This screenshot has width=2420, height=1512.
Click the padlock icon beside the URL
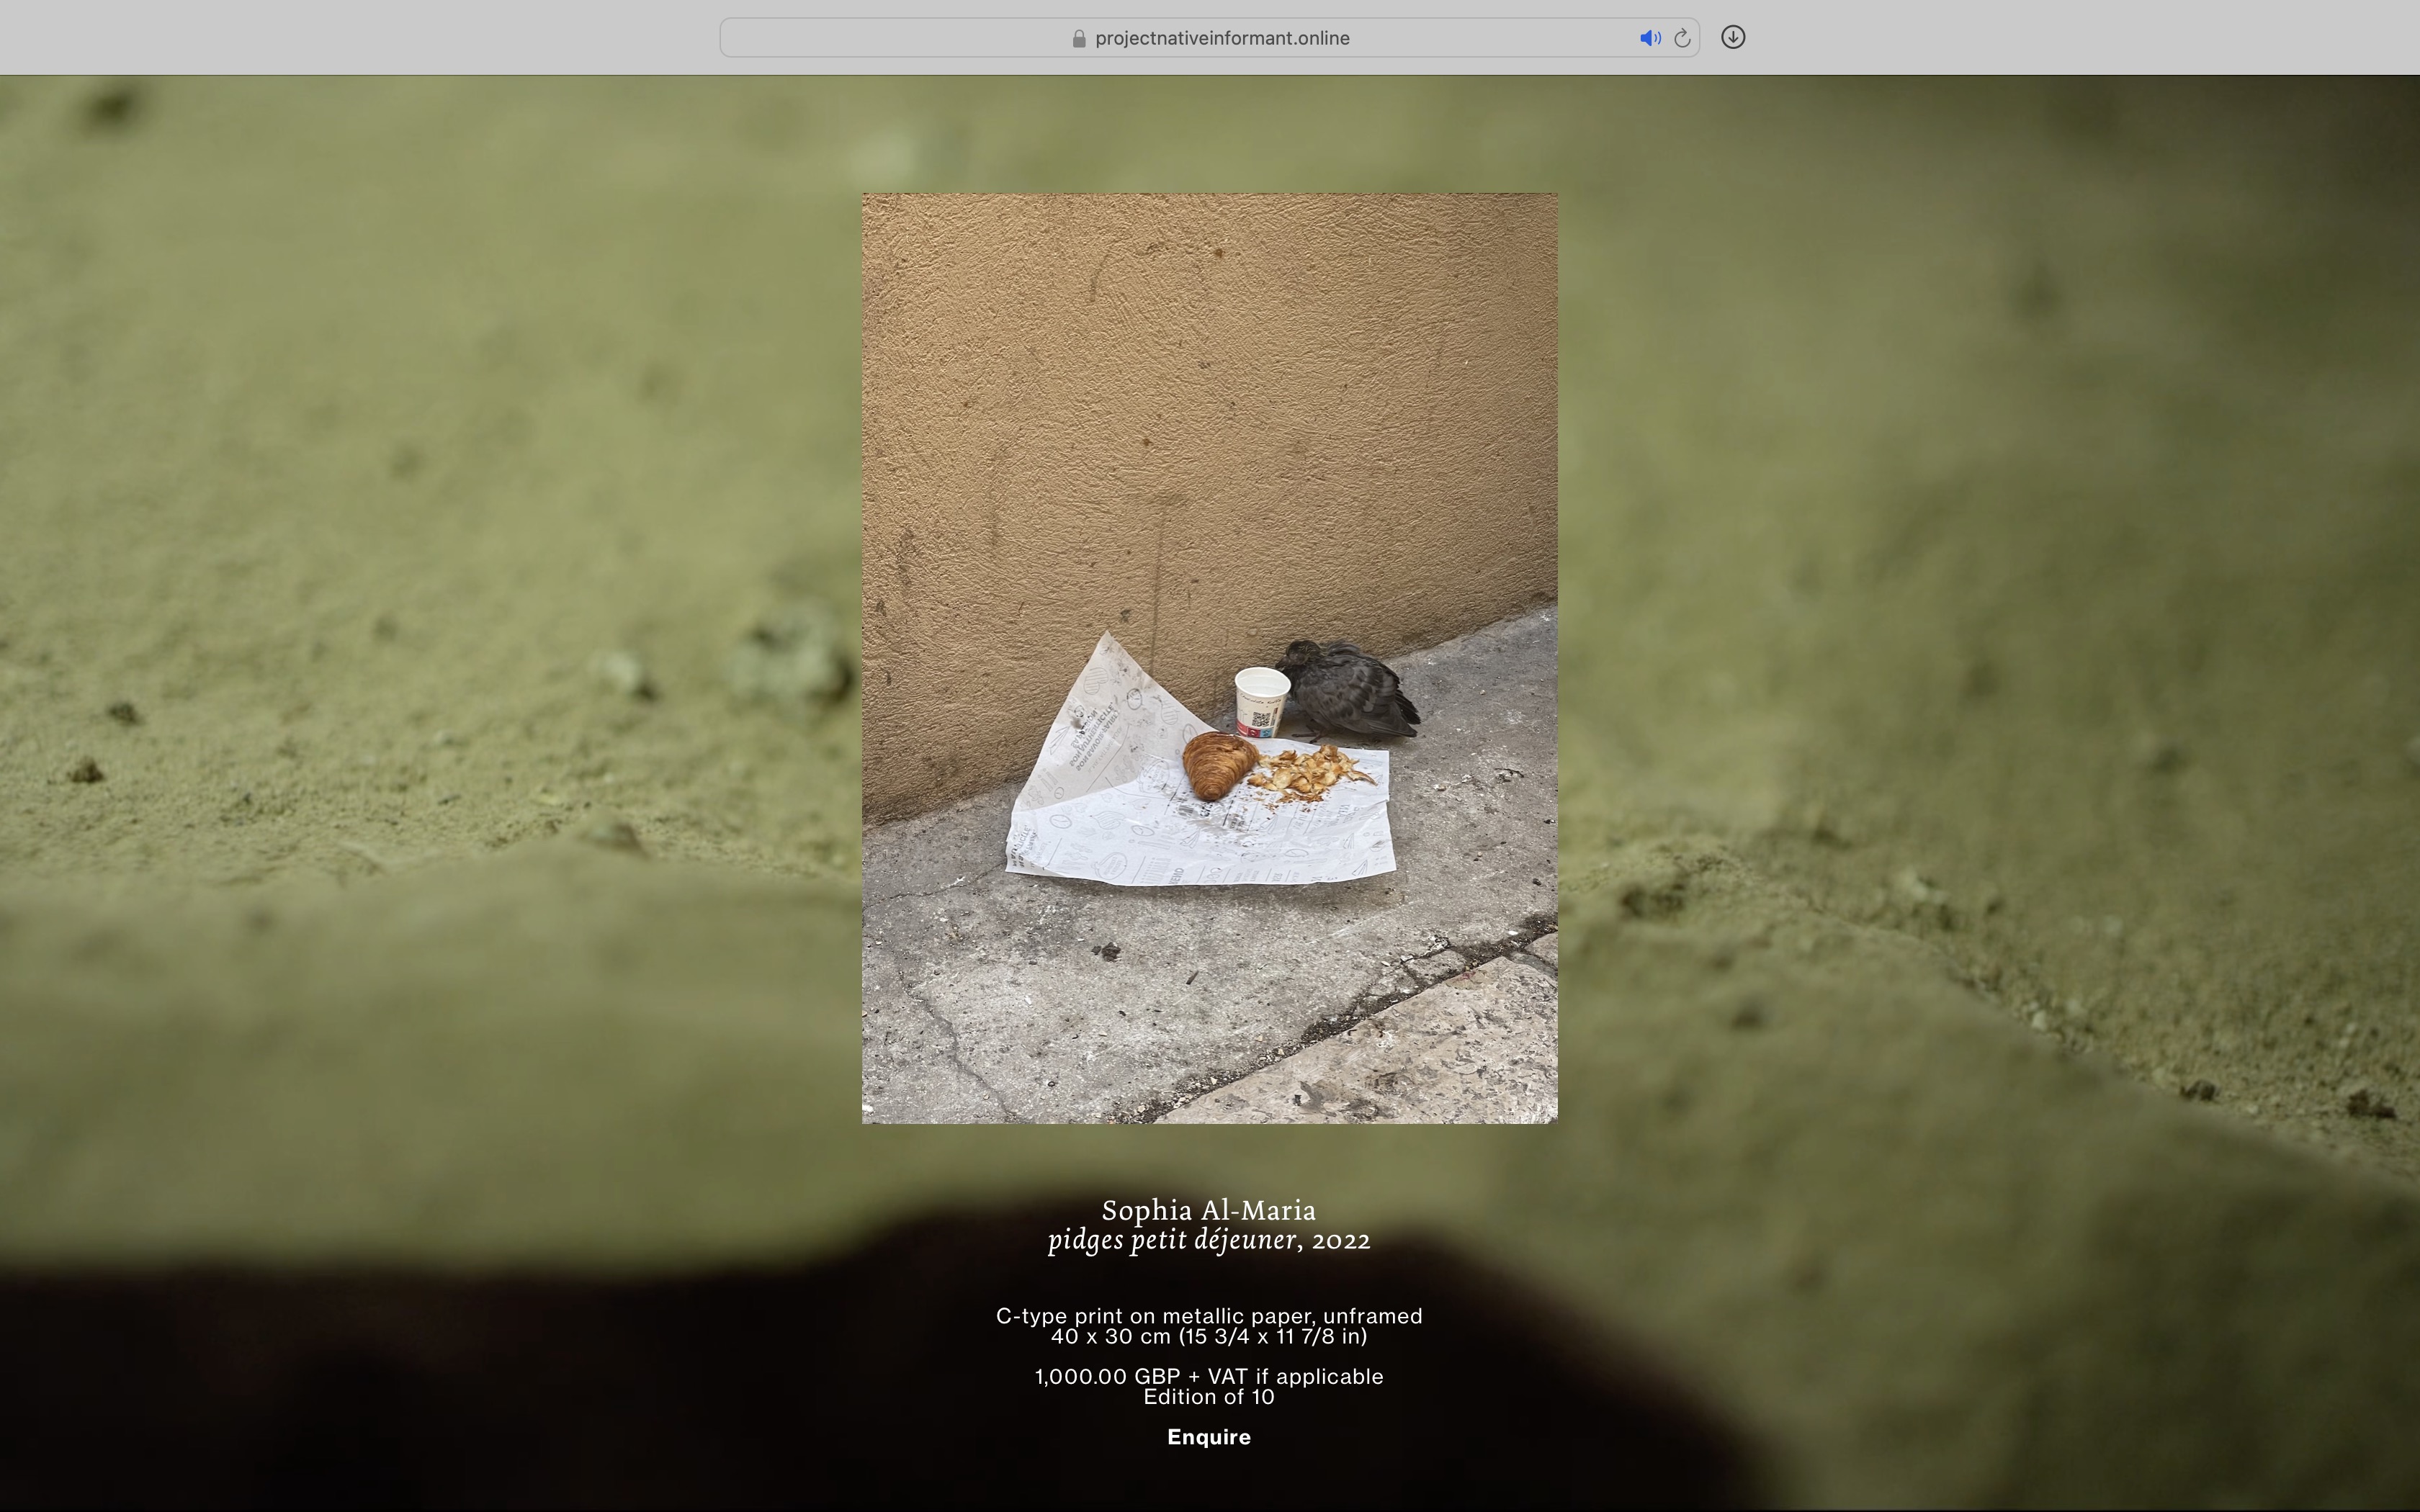click(x=1079, y=38)
